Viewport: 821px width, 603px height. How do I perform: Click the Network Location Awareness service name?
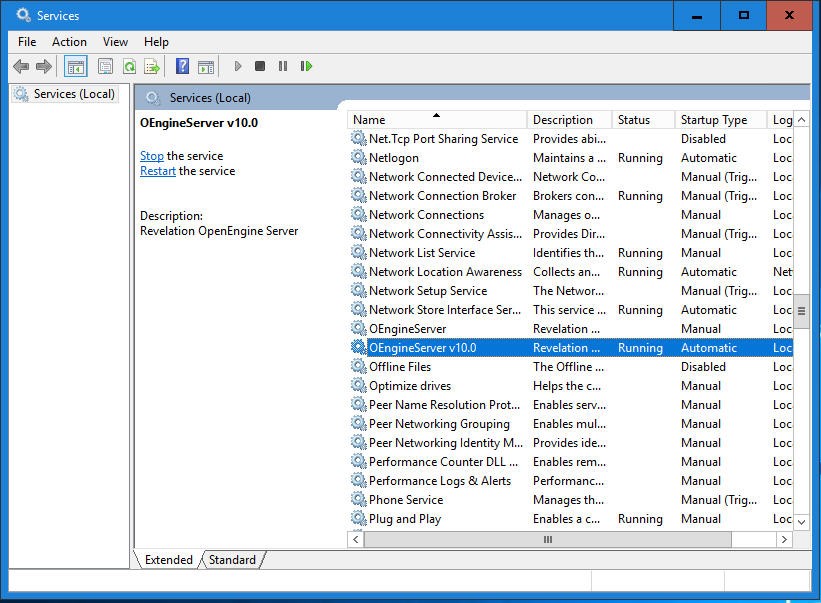coord(445,272)
